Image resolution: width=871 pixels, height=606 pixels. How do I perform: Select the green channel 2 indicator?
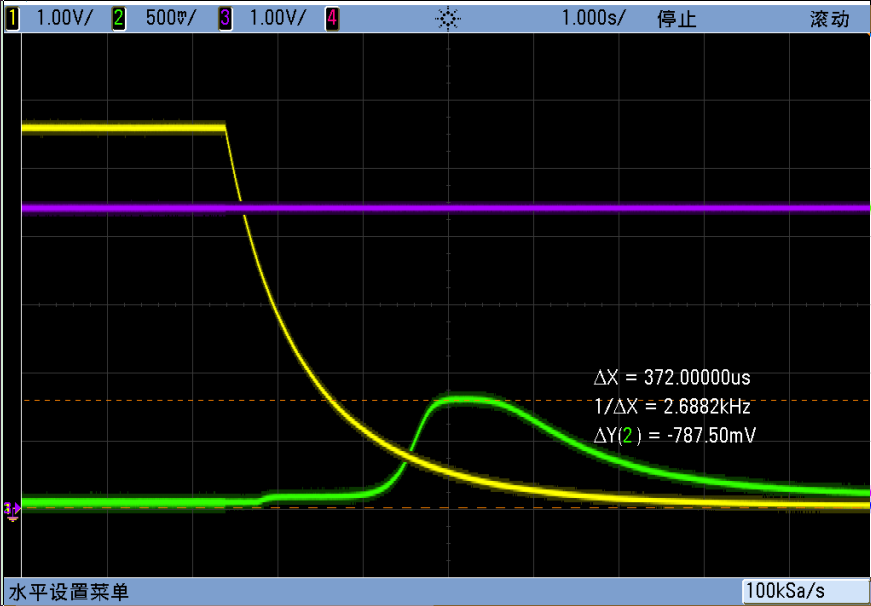pos(119,19)
